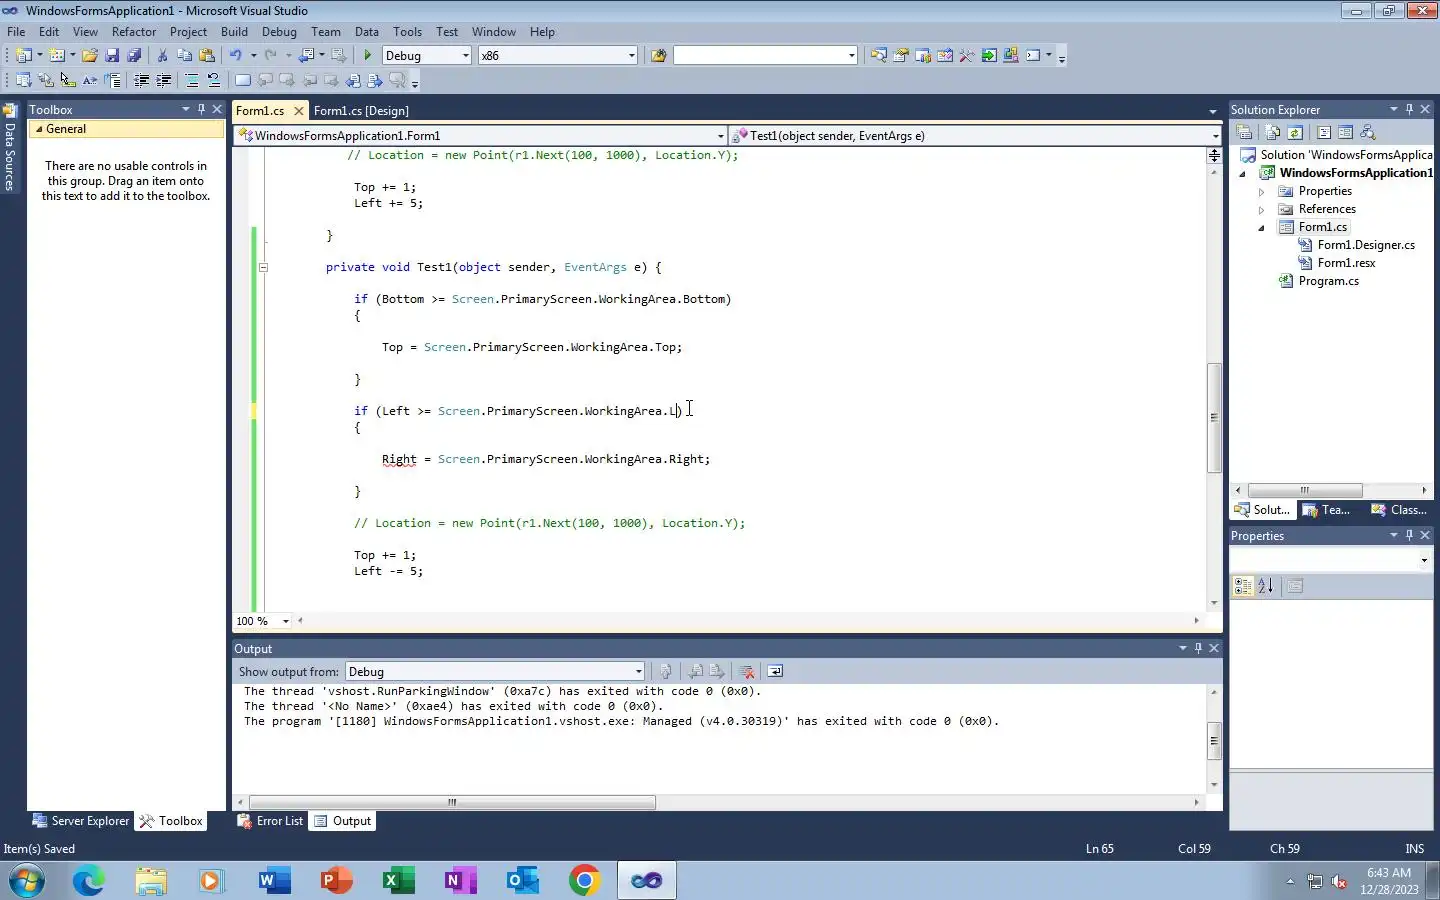
Task: Expand the Properties node in Solution Explorer
Action: click(1261, 191)
